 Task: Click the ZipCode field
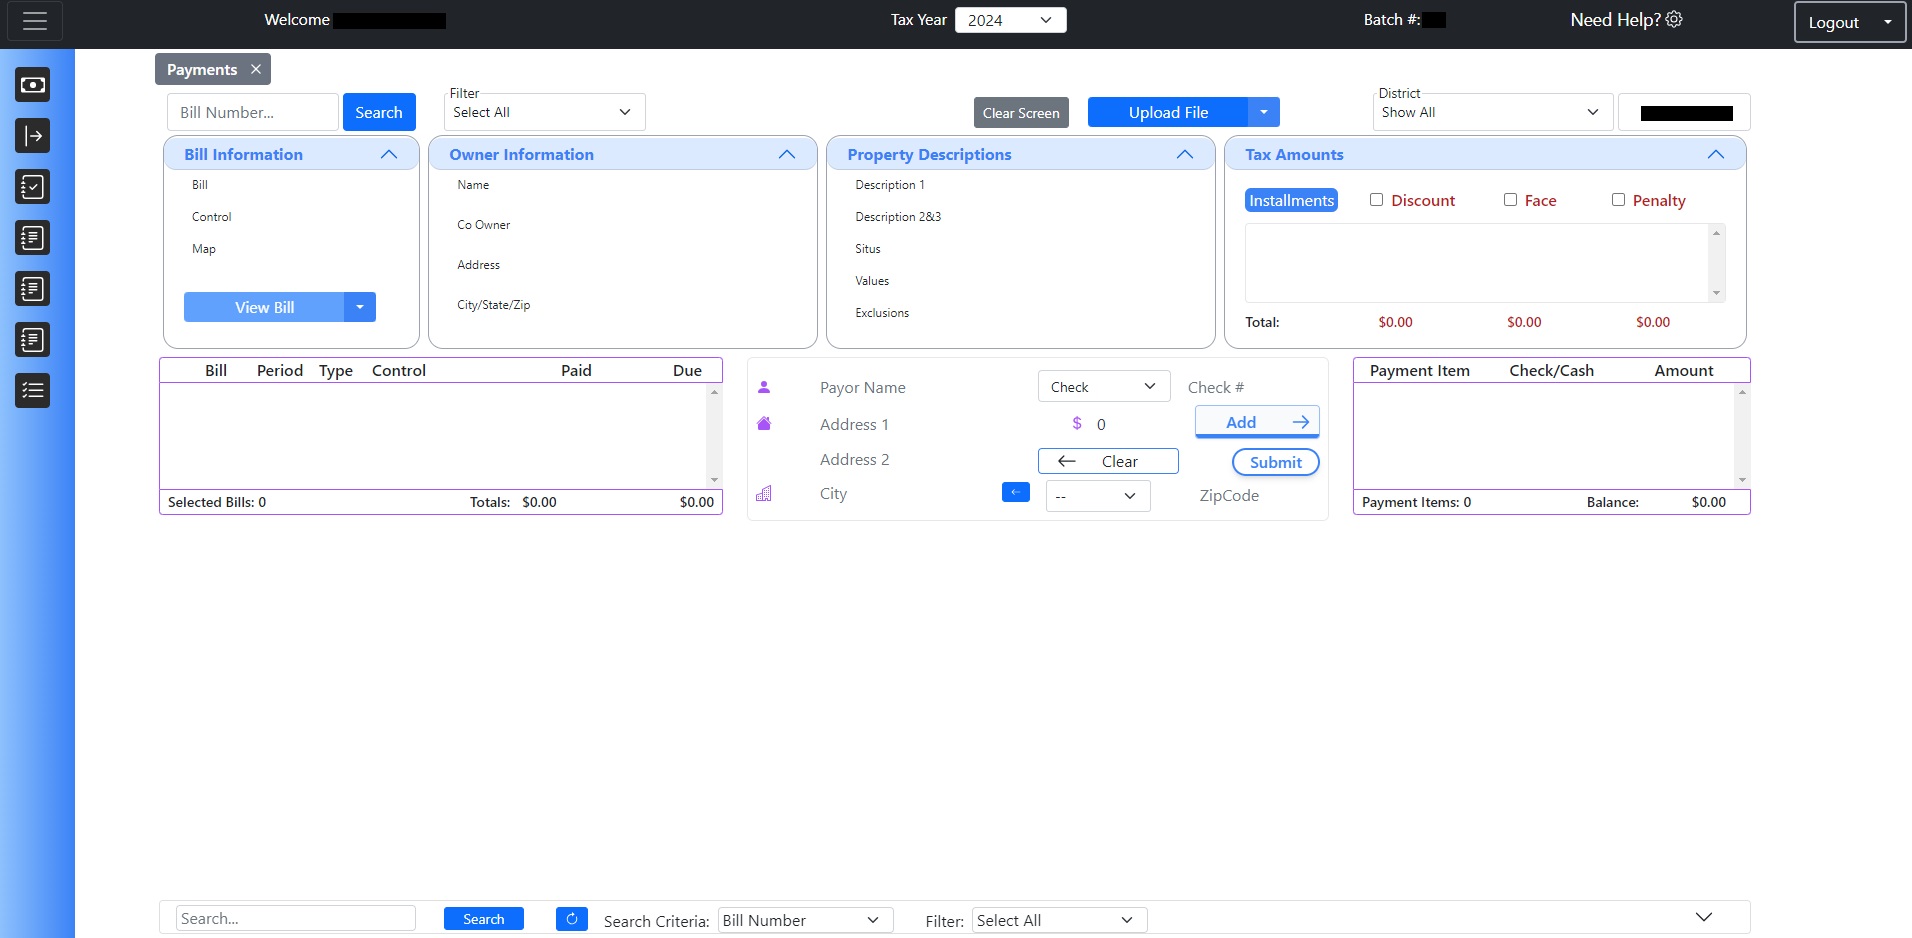[x=1255, y=495]
